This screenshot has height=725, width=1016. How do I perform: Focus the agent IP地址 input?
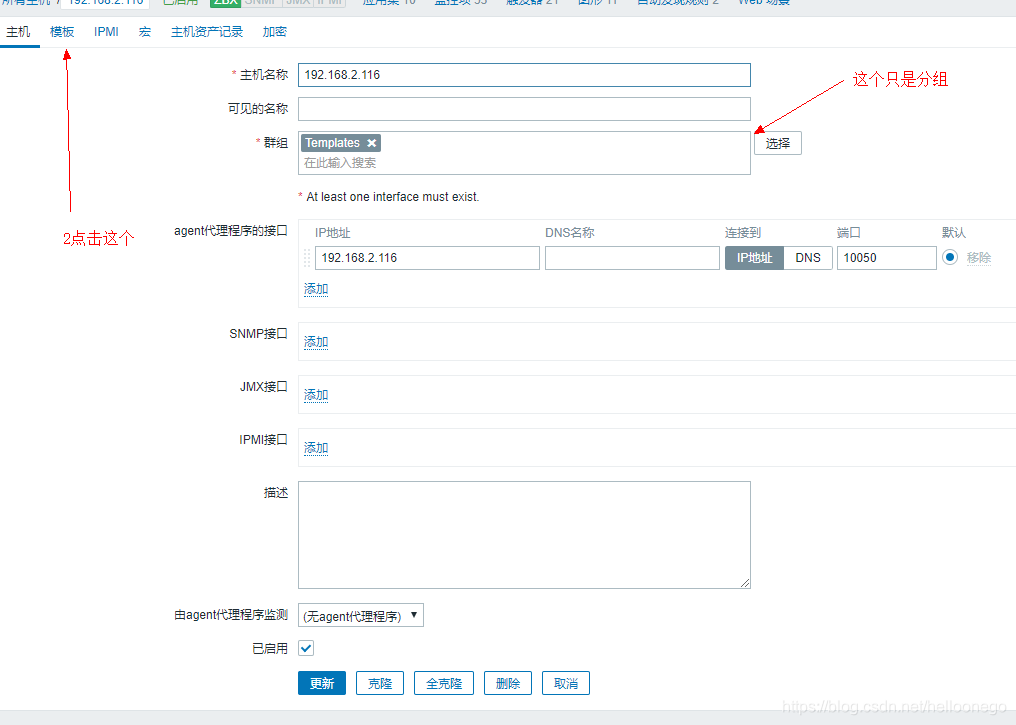(427, 258)
